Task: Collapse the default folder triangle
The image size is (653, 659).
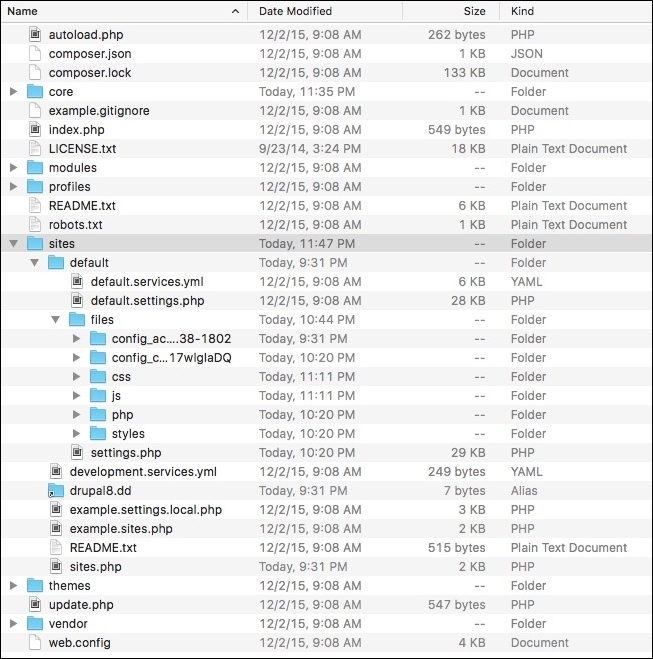Action: 34,262
